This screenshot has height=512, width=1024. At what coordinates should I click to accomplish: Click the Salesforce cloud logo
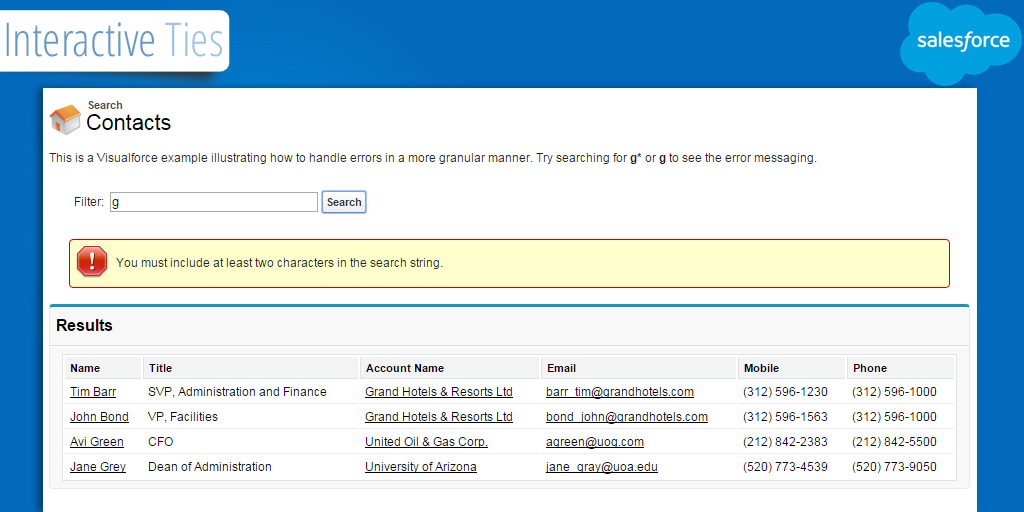[x=960, y=43]
